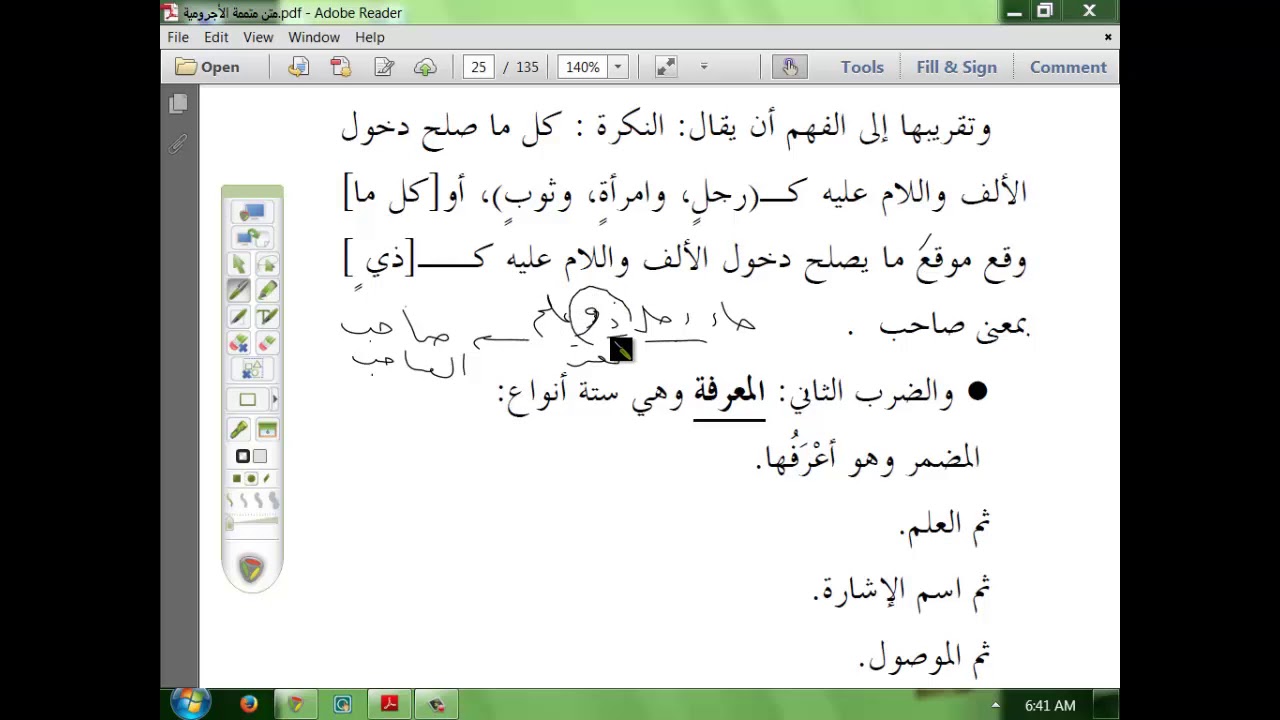Viewport: 1280px width, 720px height.
Task: Click the page number field showing 25
Action: pos(479,67)
